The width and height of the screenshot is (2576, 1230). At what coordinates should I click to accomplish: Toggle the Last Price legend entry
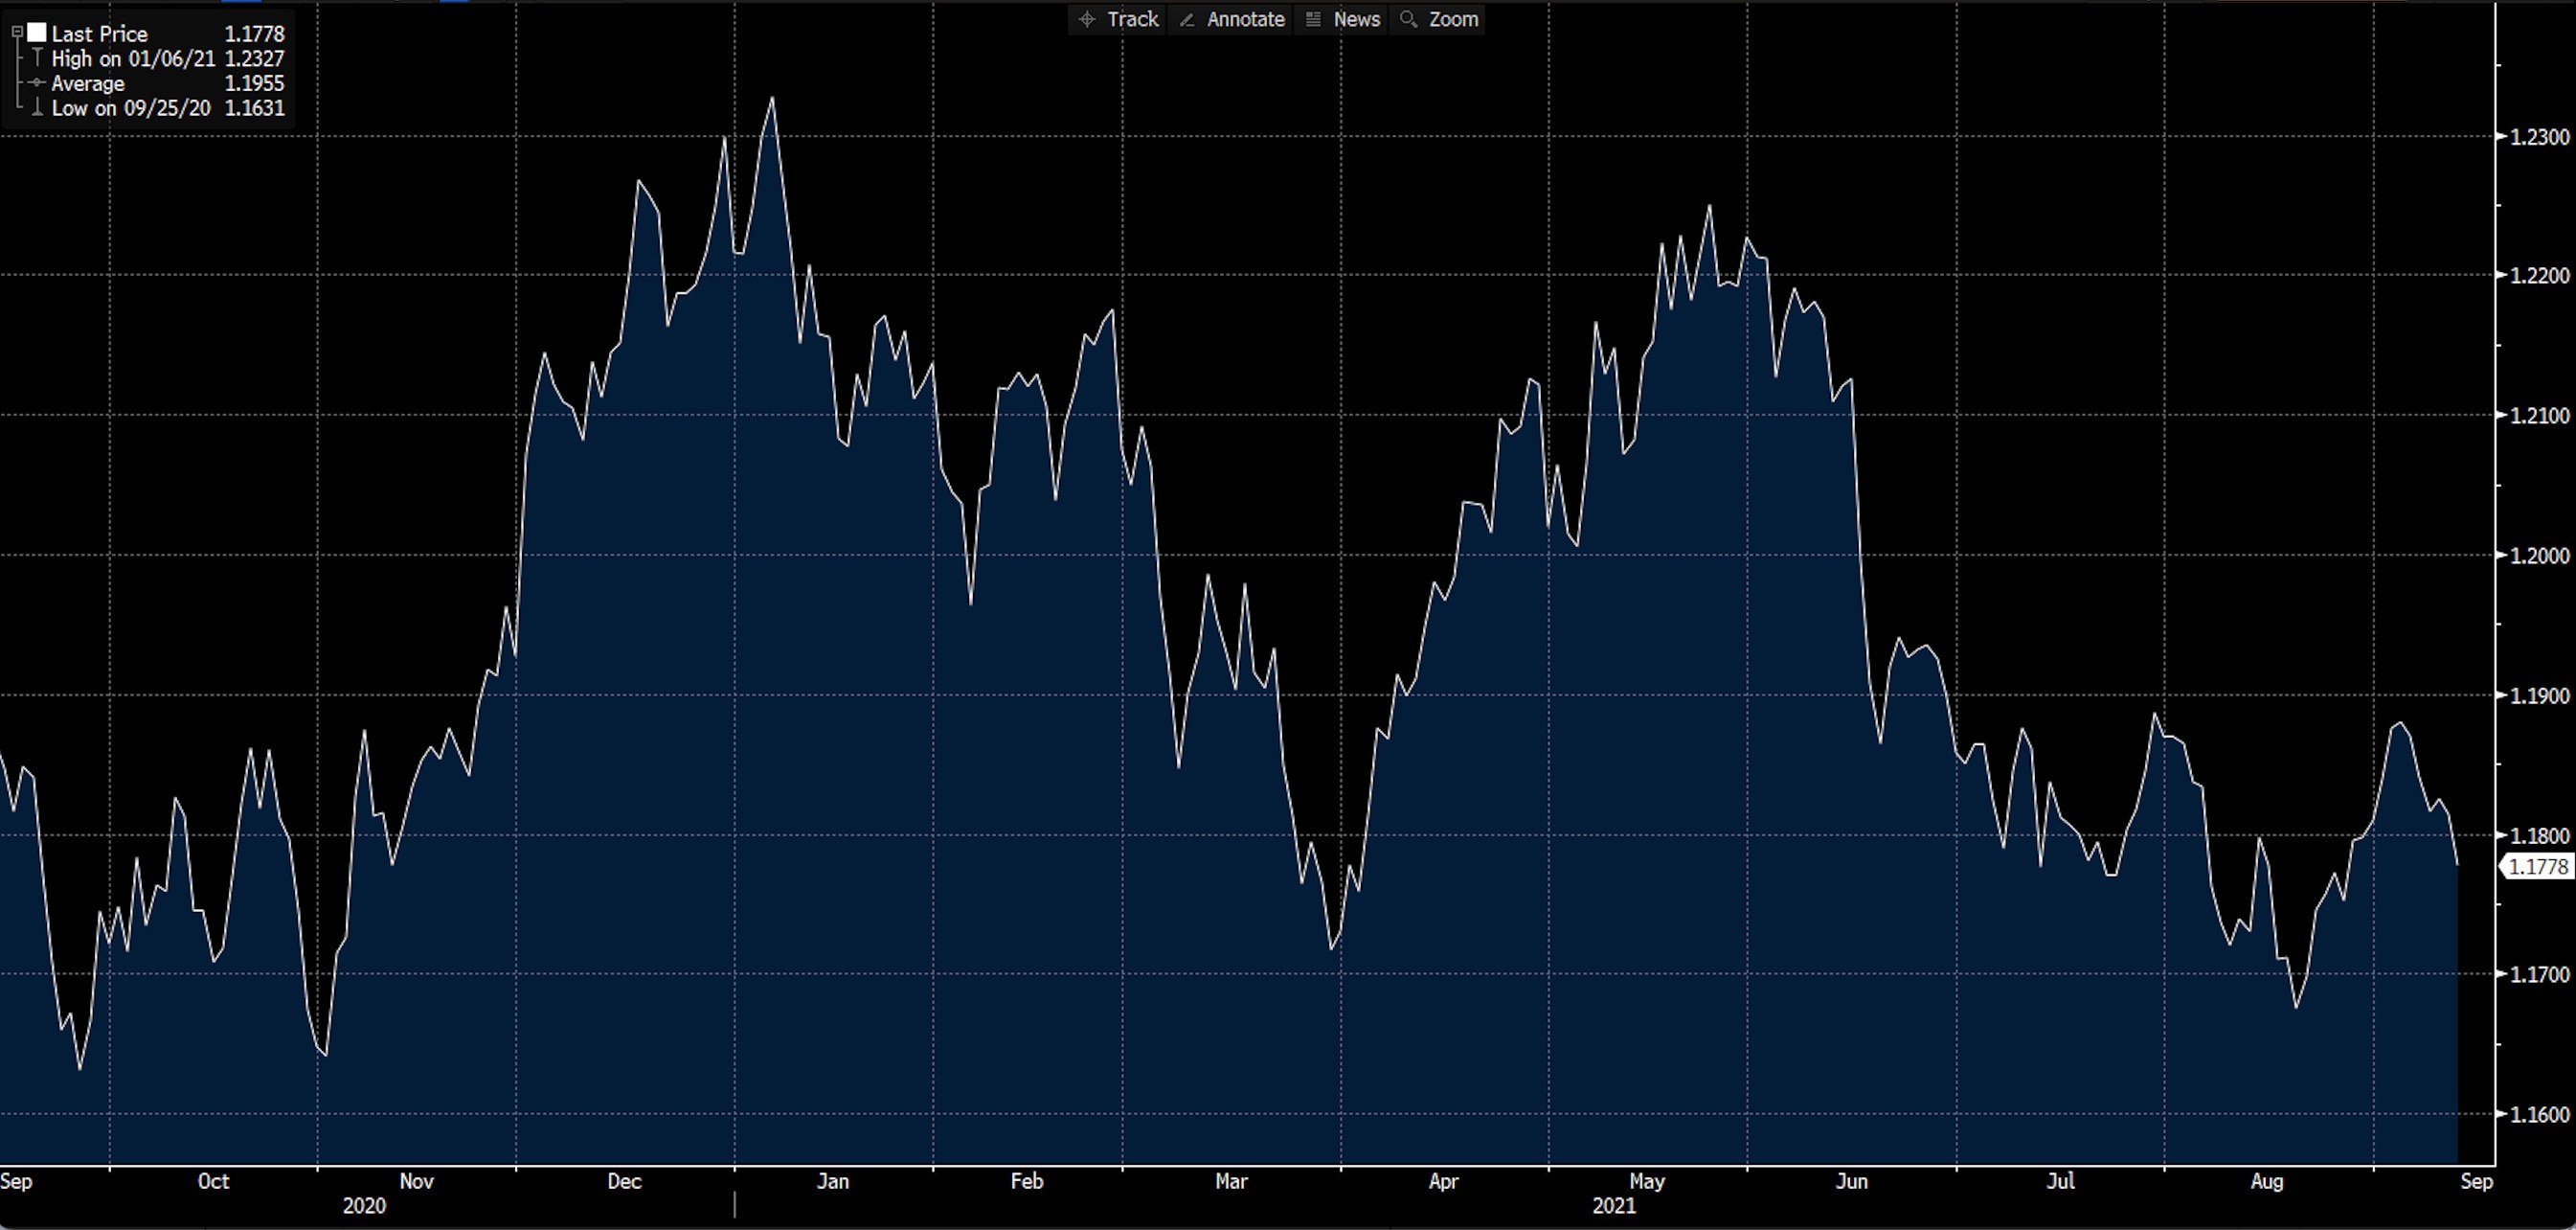click(100, 33)
